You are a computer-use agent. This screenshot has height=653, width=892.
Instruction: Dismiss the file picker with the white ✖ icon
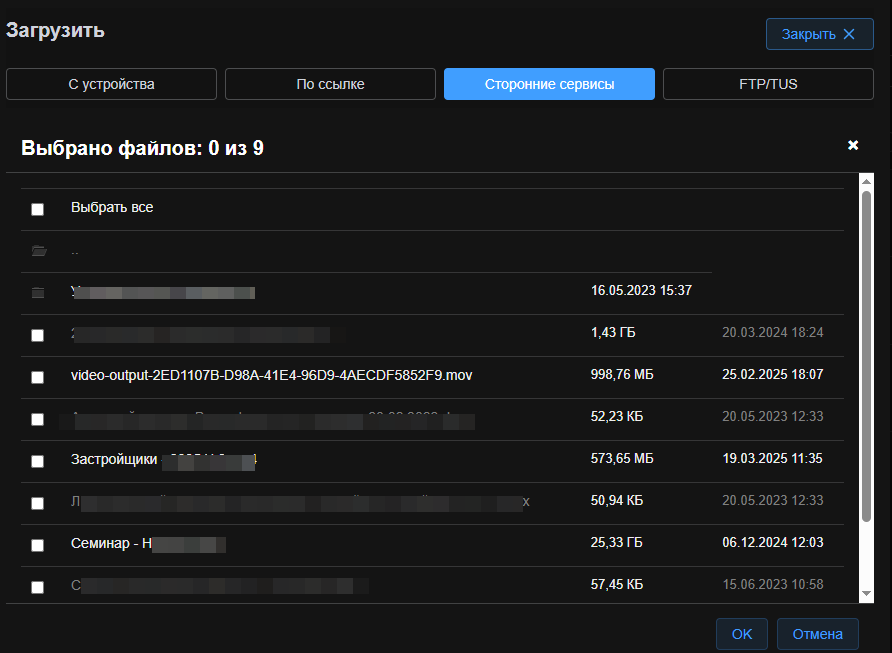pyautogui.click(x=853, y=146)
